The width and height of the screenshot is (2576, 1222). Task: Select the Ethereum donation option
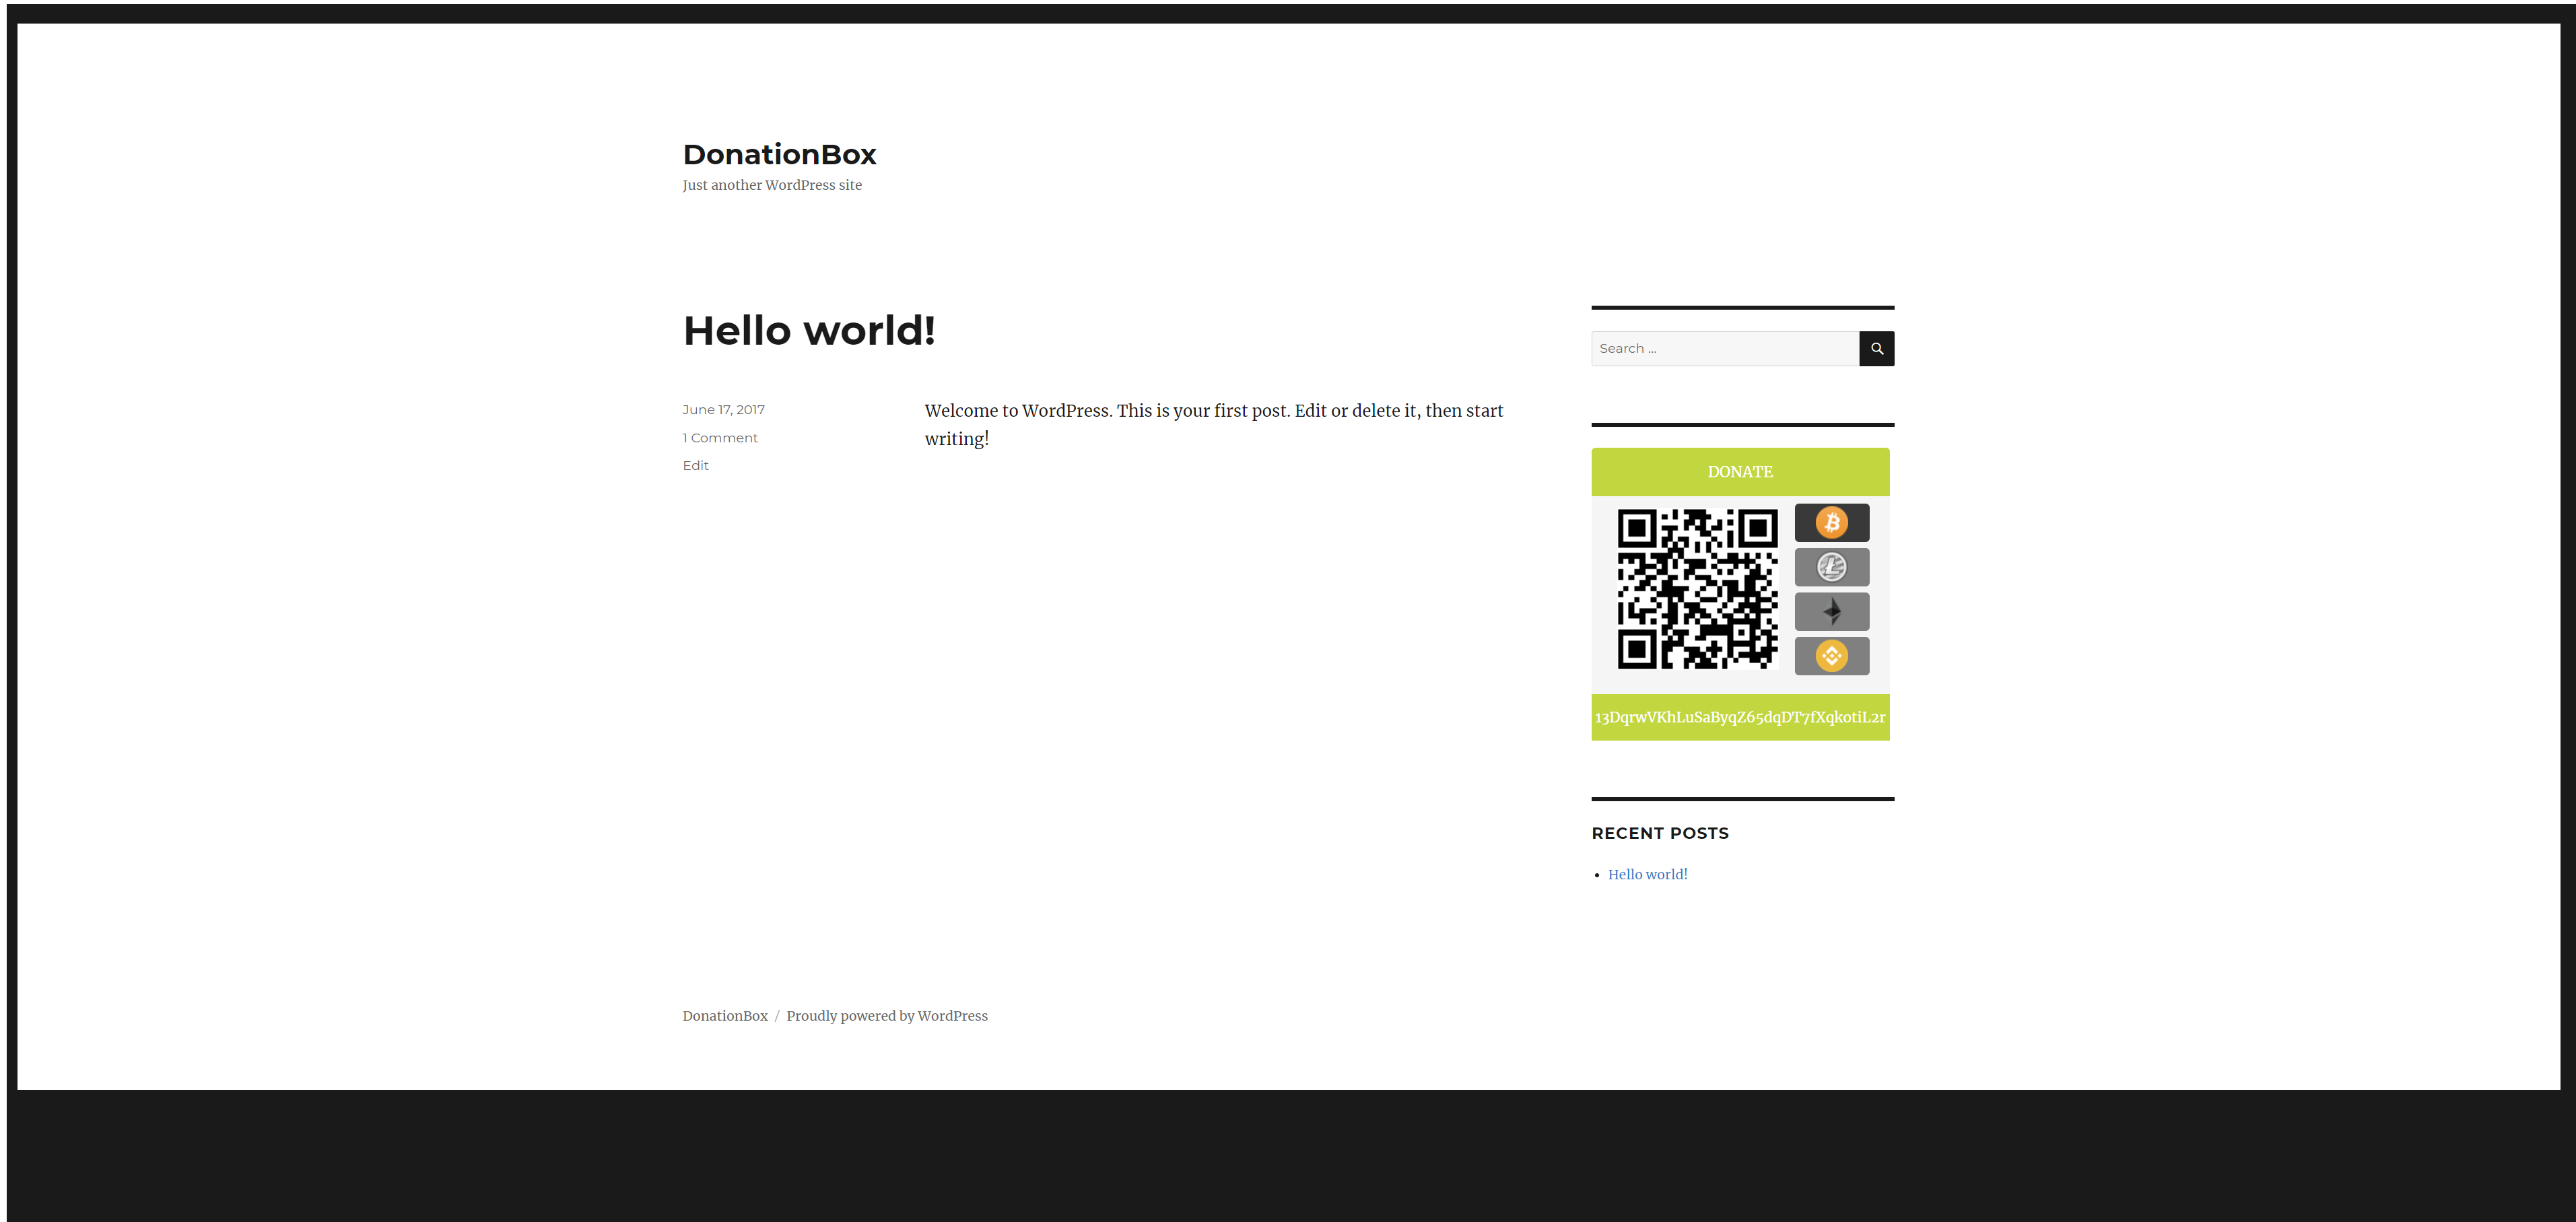click(x=1831, y=611)
